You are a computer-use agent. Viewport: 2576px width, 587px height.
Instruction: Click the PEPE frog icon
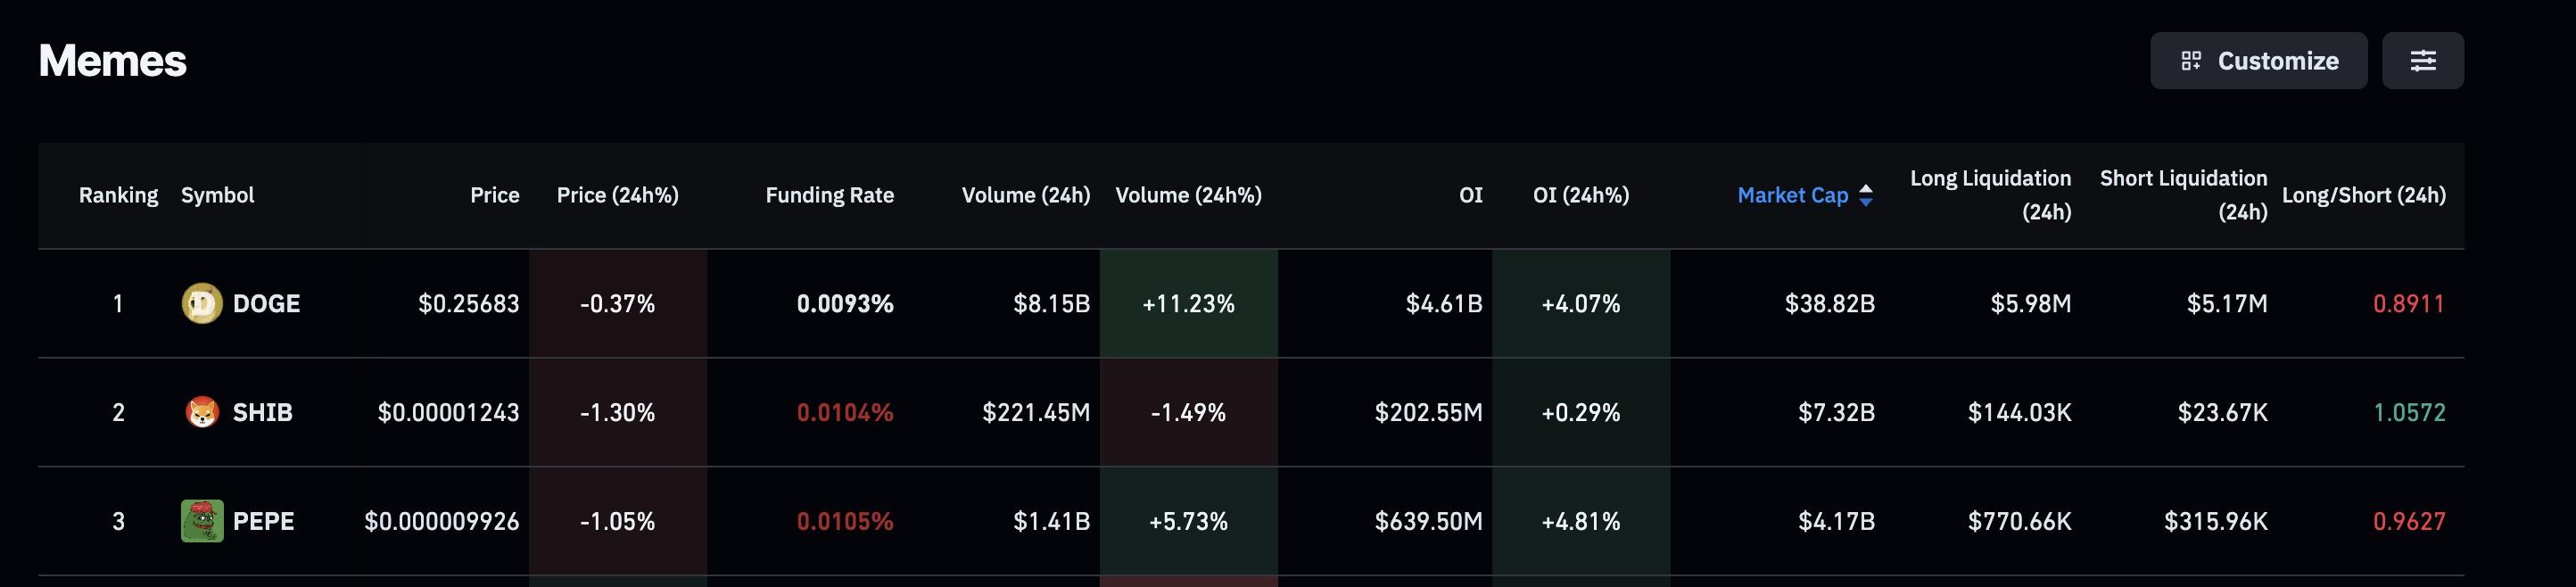tap(202, 521)
